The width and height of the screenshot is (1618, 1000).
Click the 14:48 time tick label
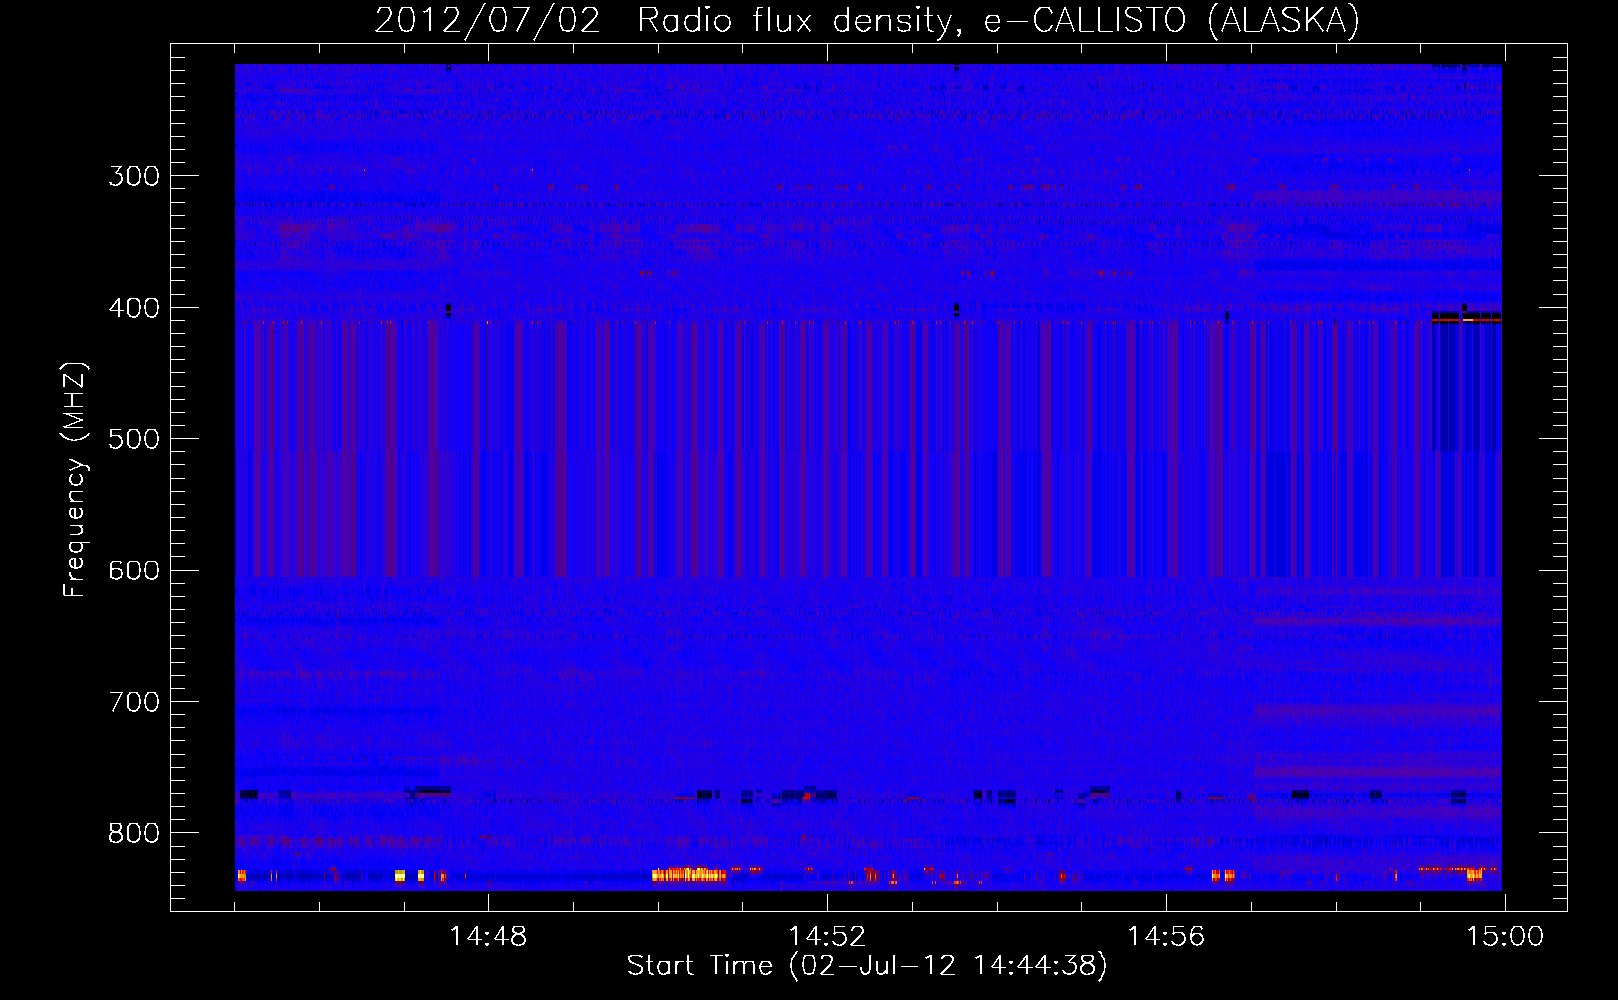pos(488,937)
